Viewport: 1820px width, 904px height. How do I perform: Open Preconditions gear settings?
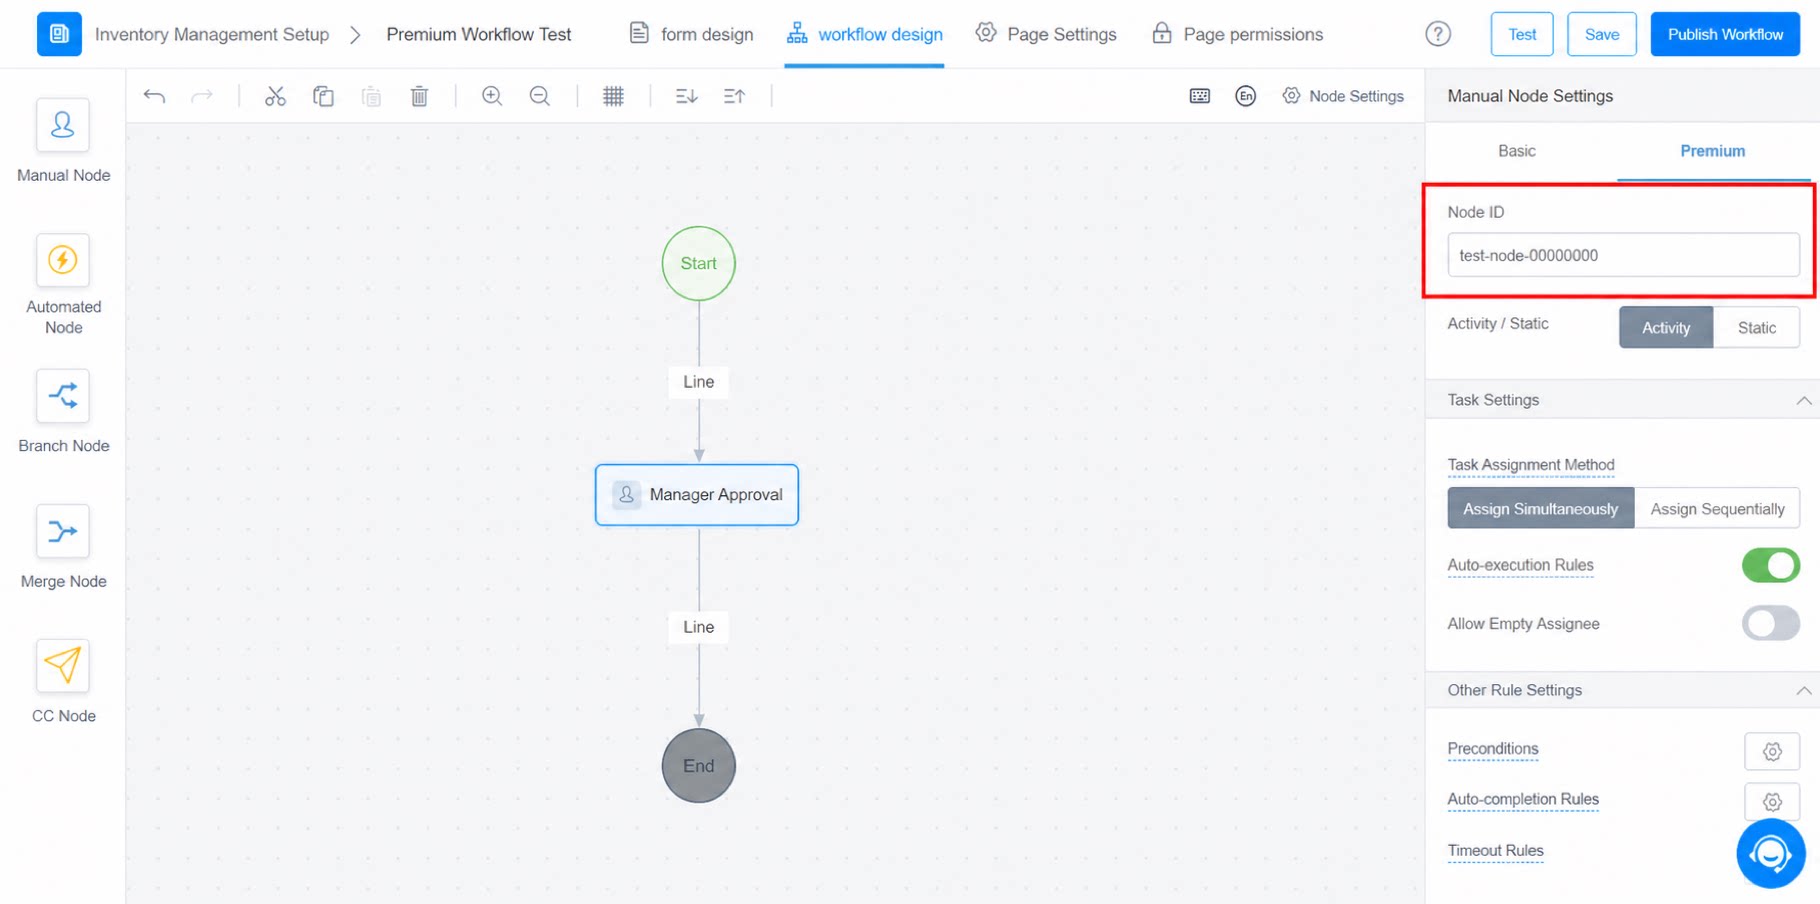point(1772,751)
